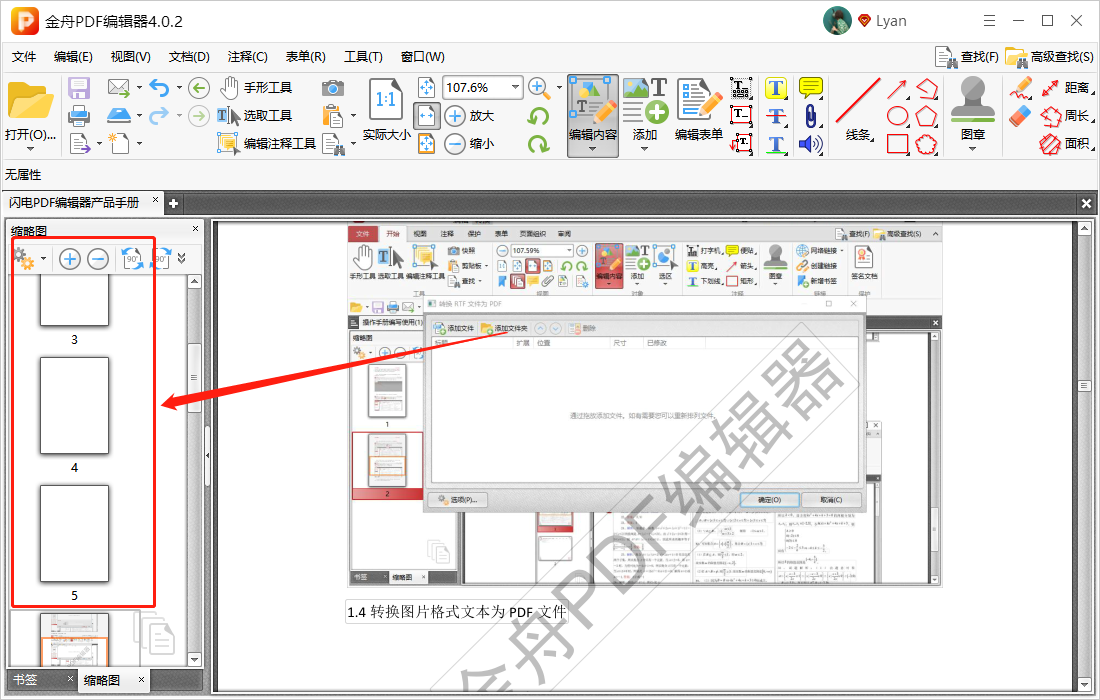Expand the New Document dropdown arrow
Viewport: 1100px width, 700px height.
coord(140,144)
